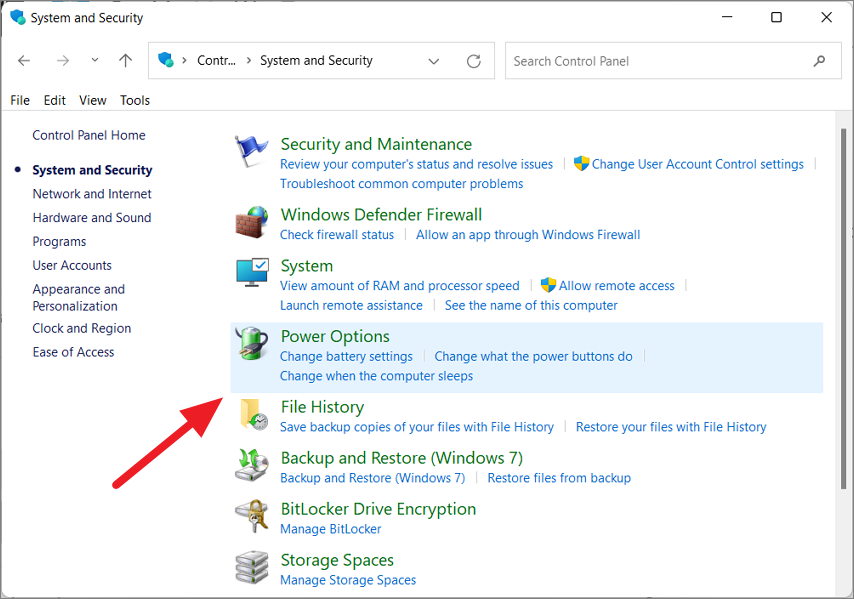The height and width of the screenshot is (599, 854).
Task: Select Clock and Region in sidebar
Action: [x=82, y=328]
